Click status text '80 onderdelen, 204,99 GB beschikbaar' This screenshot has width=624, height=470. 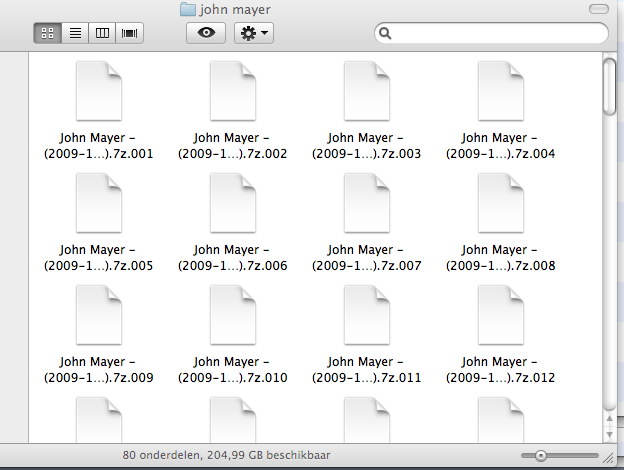point(226,455)
